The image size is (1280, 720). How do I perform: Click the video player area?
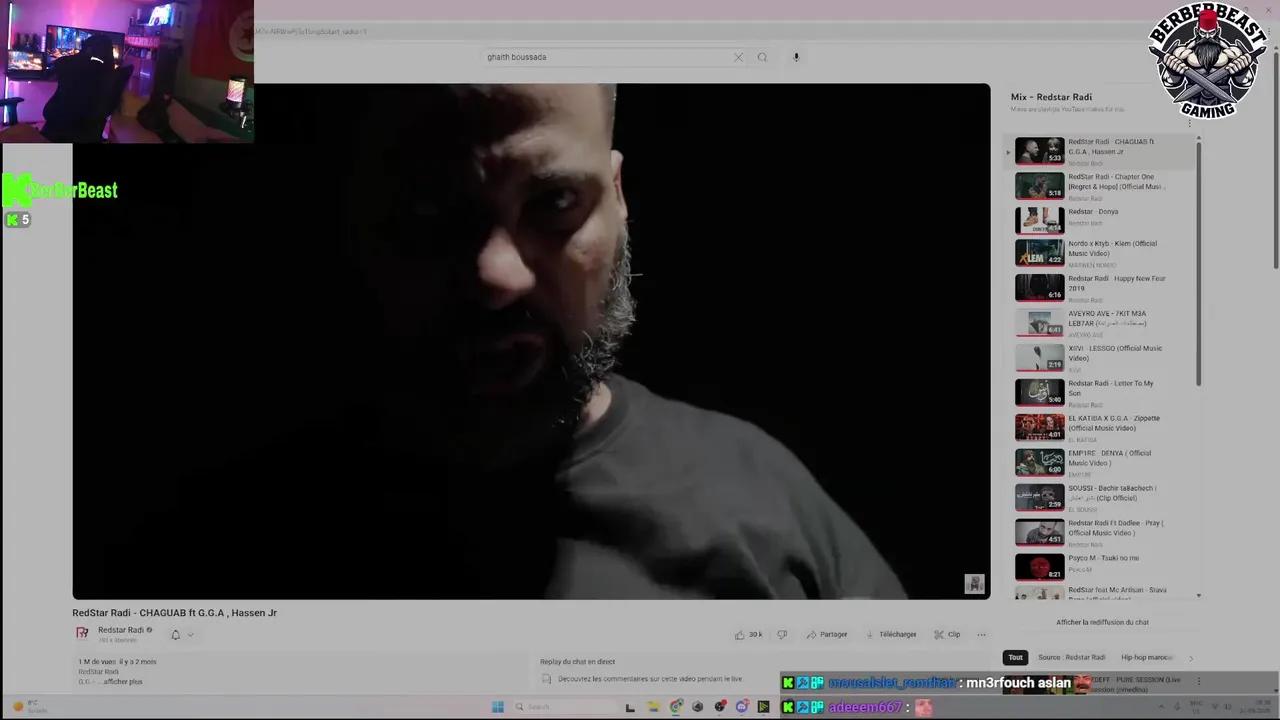531,341
